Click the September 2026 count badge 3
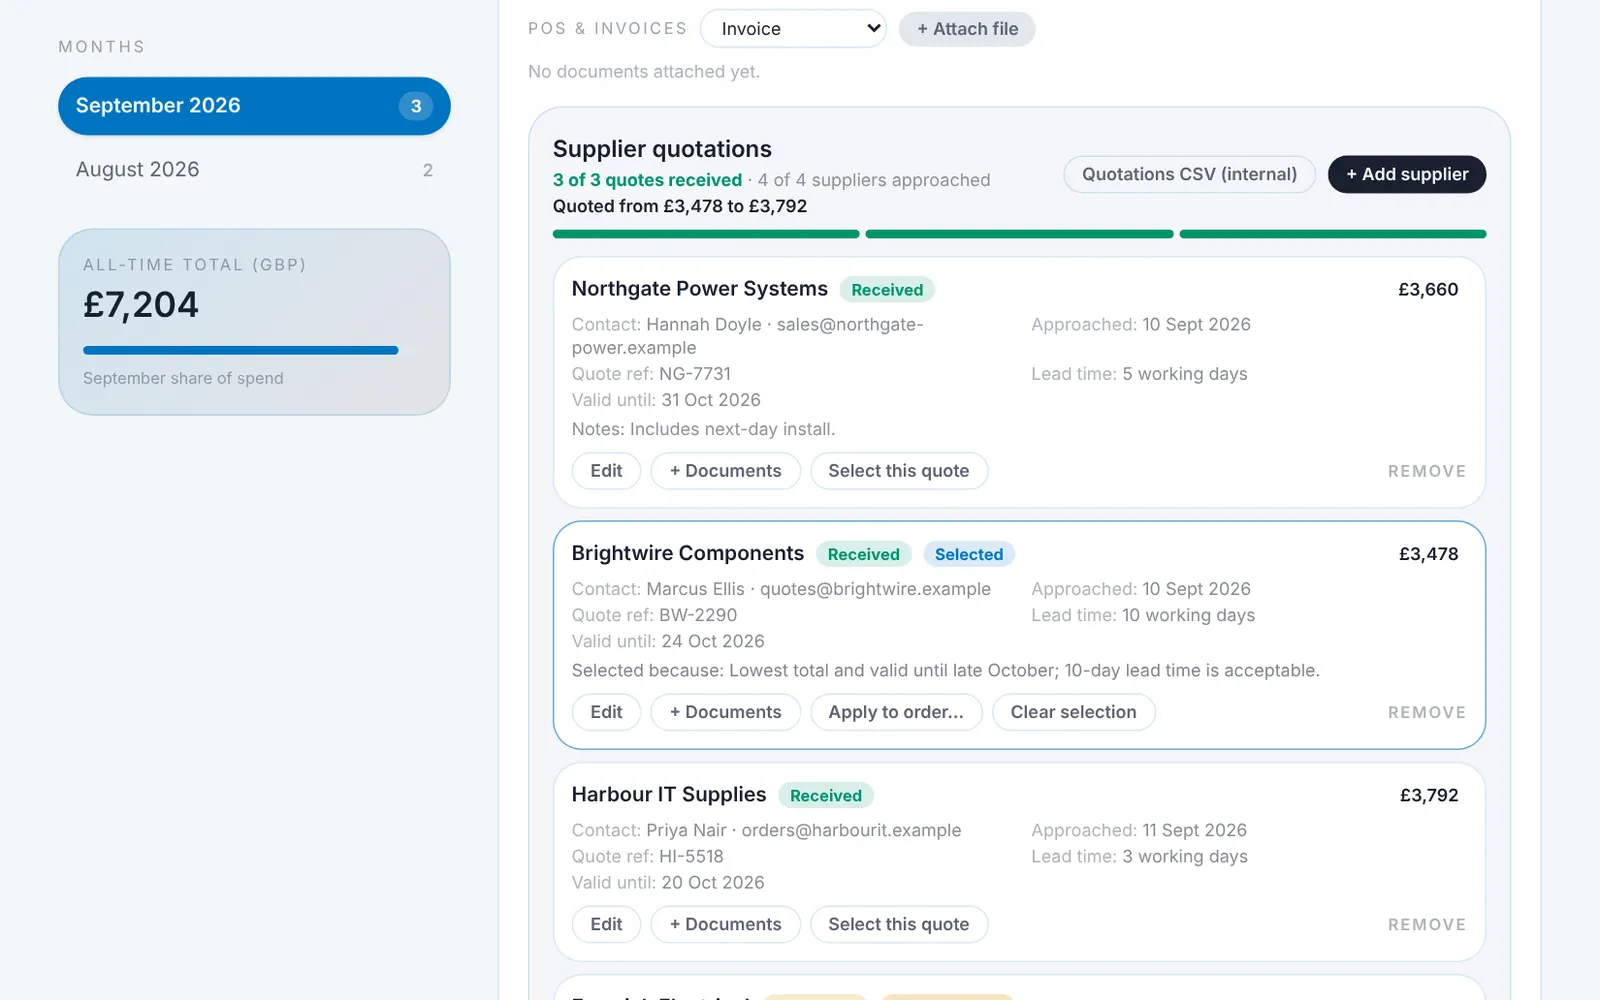 pyautogui.click(x=416, y=106)
